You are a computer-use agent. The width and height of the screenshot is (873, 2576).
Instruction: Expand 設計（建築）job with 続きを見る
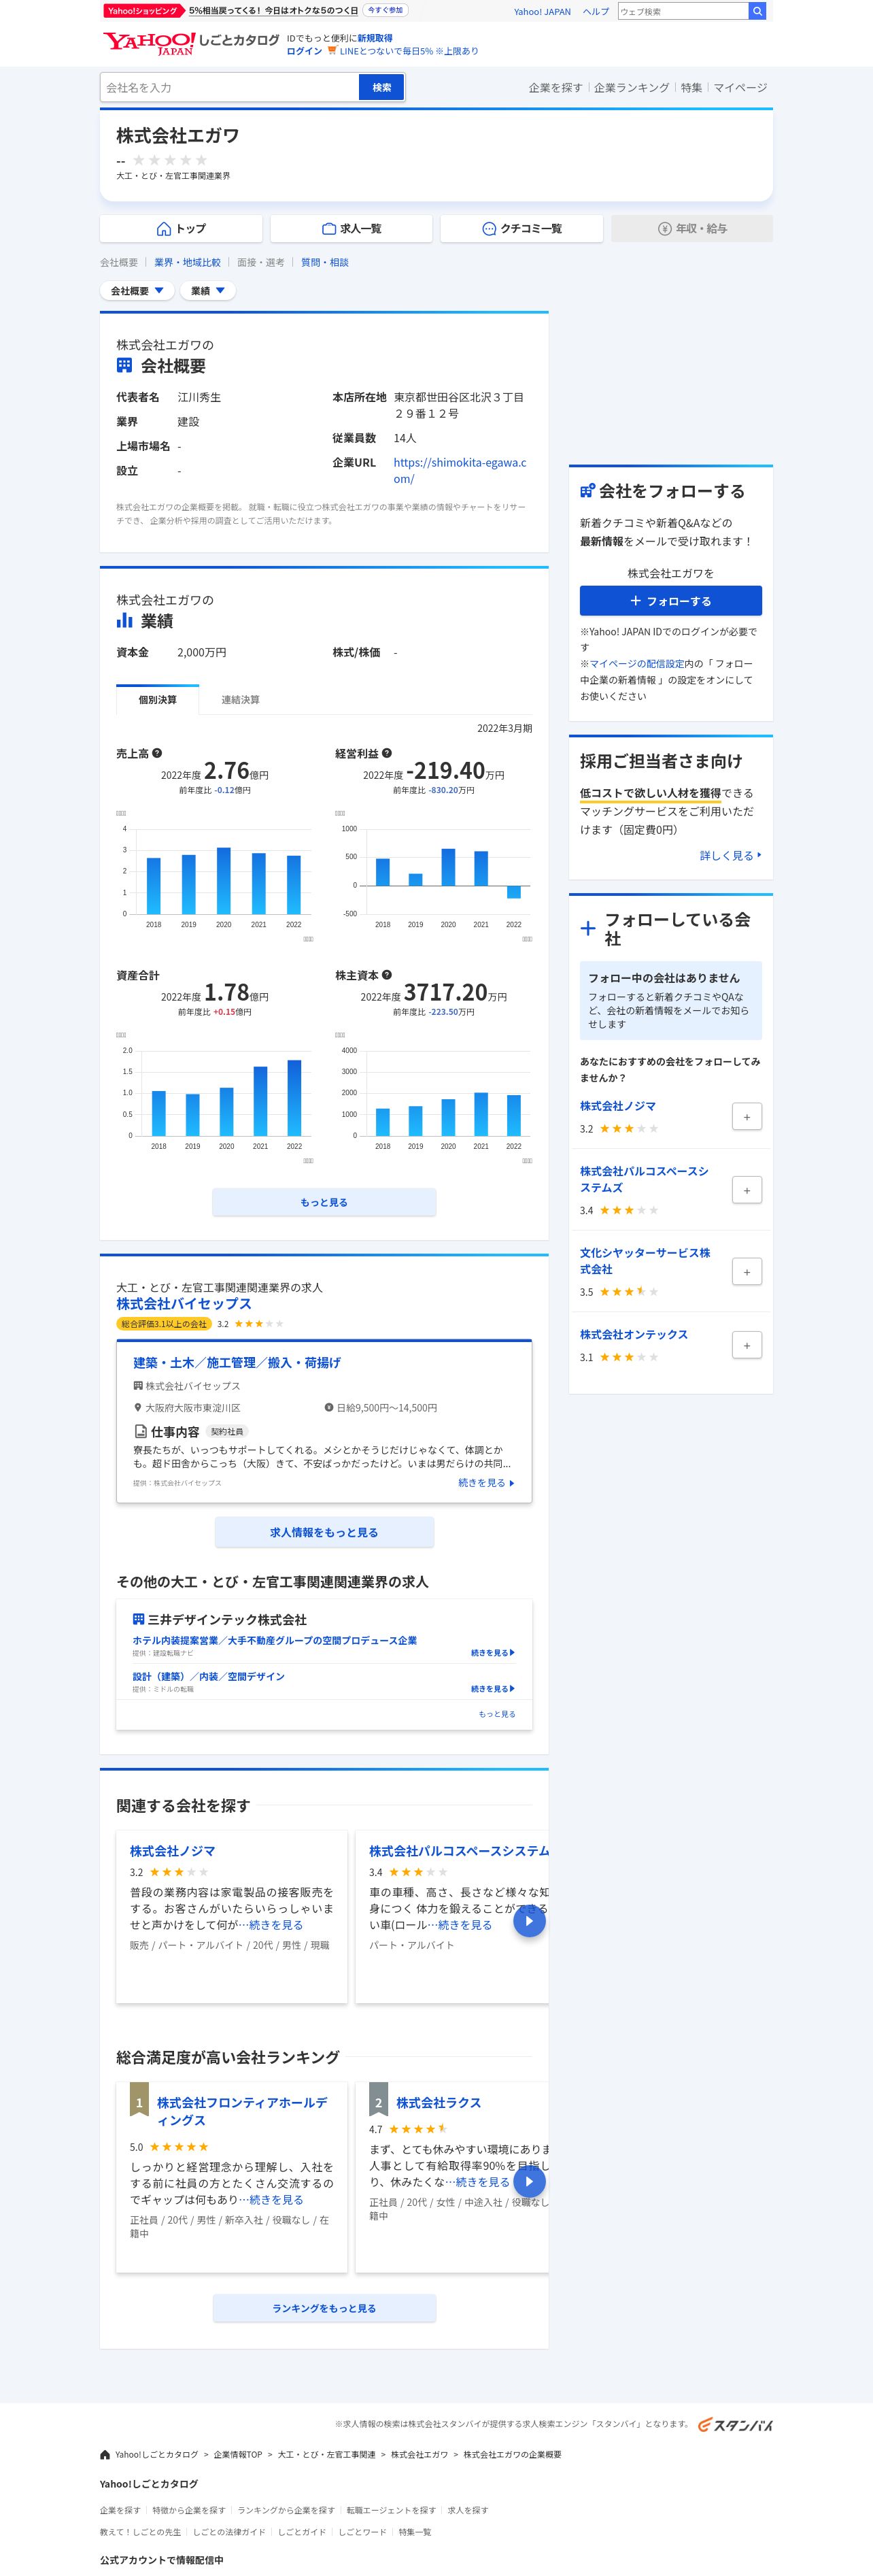pyautogui.click(x=493, y=1689)
